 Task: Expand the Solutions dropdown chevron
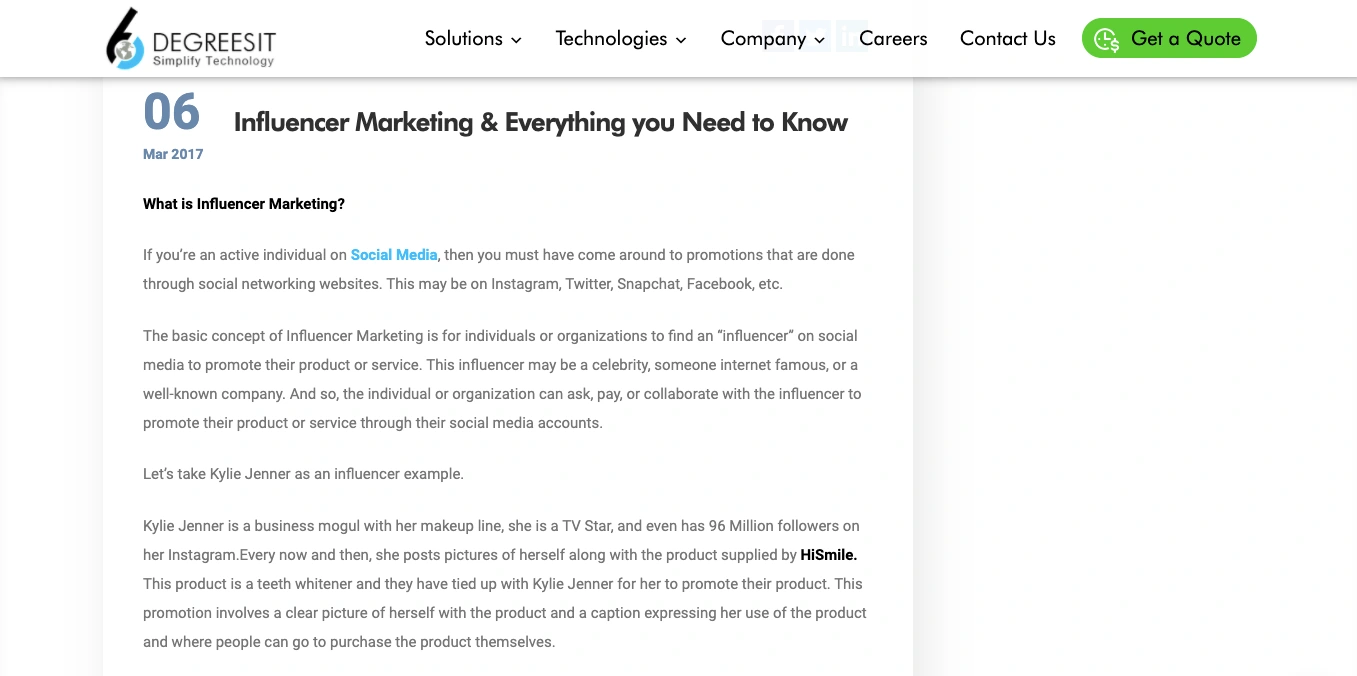click(516, 40)
